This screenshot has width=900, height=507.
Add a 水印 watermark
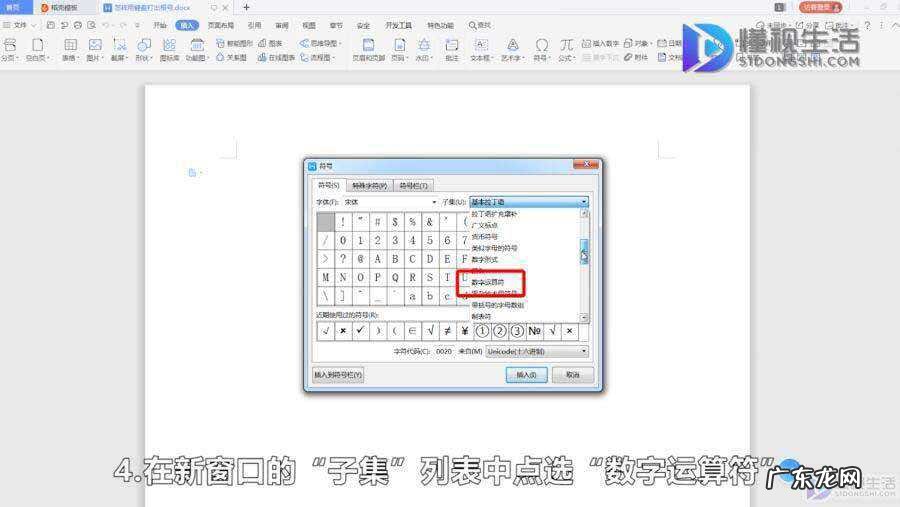(424, 49)
